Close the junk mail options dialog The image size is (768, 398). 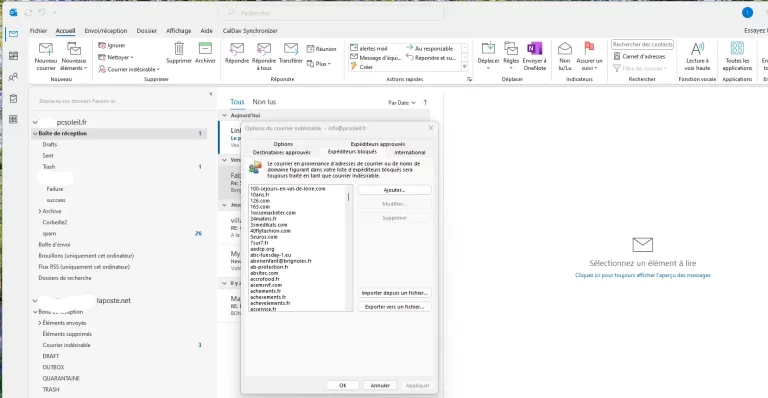click(x=431, y=128)
